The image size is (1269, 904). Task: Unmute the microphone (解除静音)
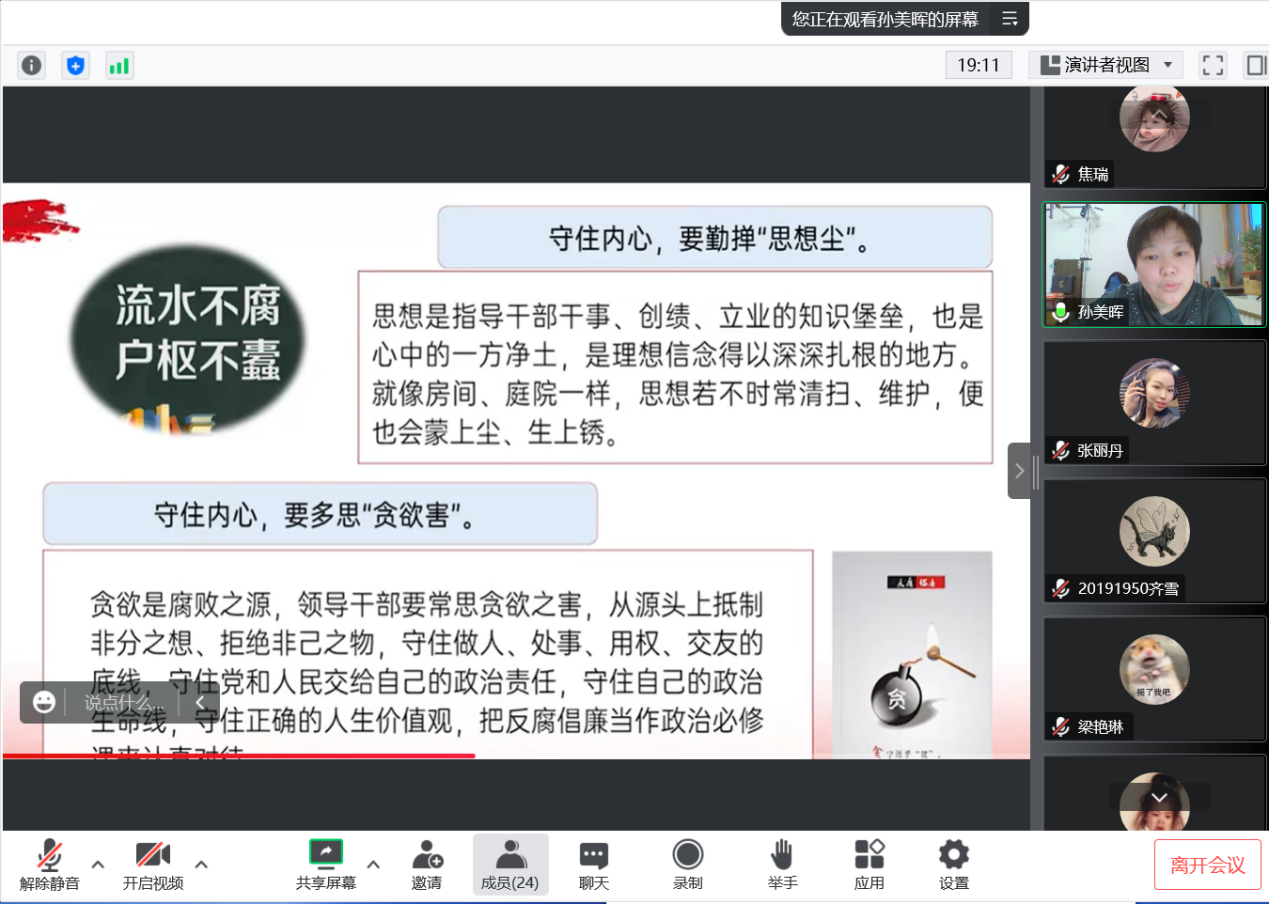click(49, 865)
